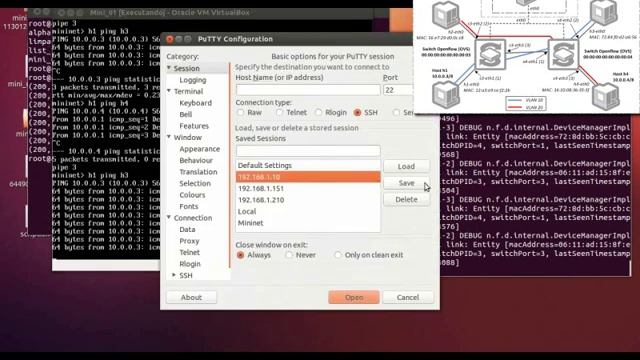The image size is (640, 360).
Task: Expand the SSH category arrow
Action: point(174,275)
